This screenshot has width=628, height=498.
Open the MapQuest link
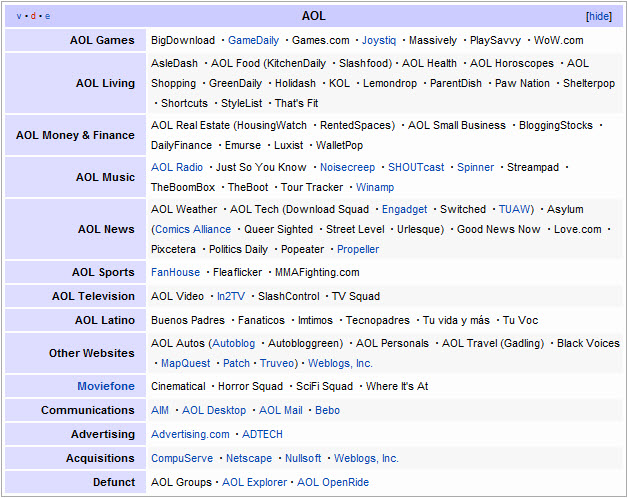coord(185,364)
